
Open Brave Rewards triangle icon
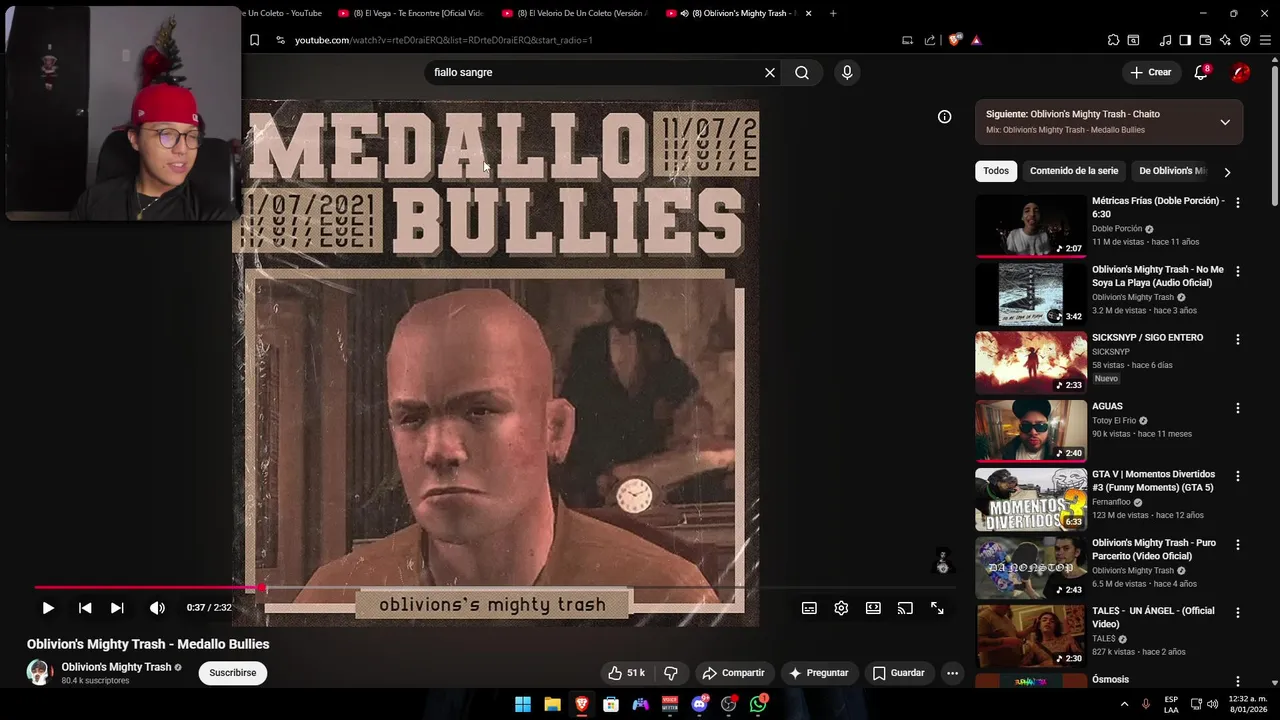[x=976, y=40]
